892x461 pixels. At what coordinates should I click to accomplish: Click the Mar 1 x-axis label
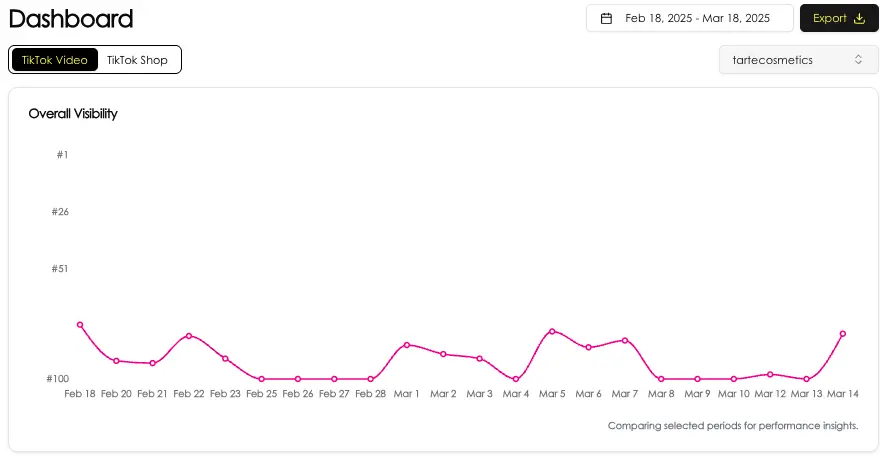(x=407, y=394)
